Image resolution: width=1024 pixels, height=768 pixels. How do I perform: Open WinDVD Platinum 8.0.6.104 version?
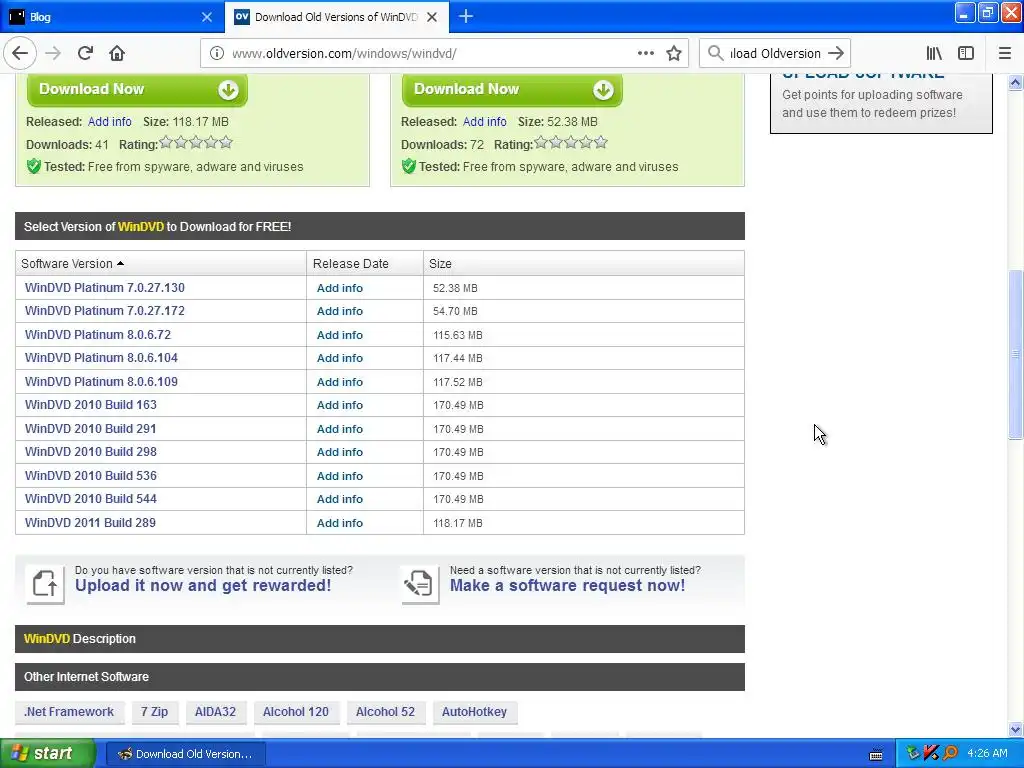[101, 358]
